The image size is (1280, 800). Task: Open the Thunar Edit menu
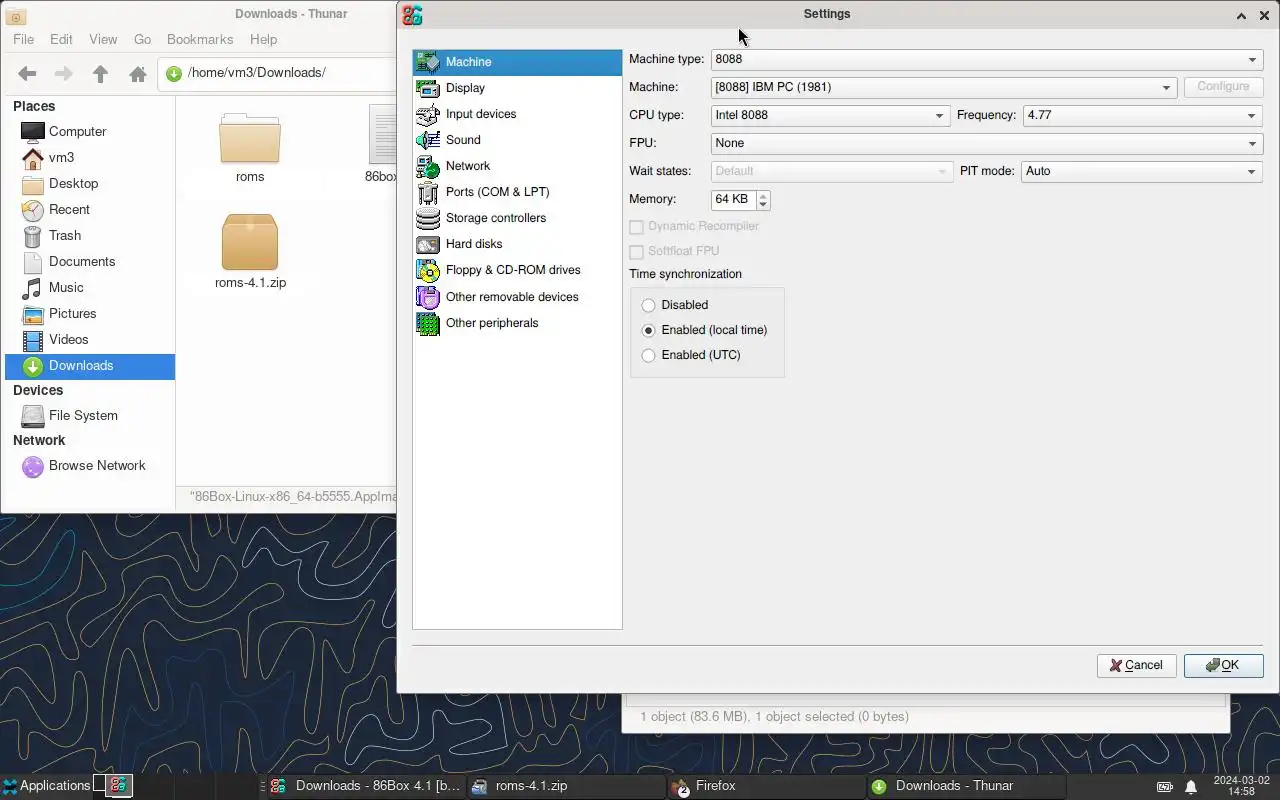61,39
